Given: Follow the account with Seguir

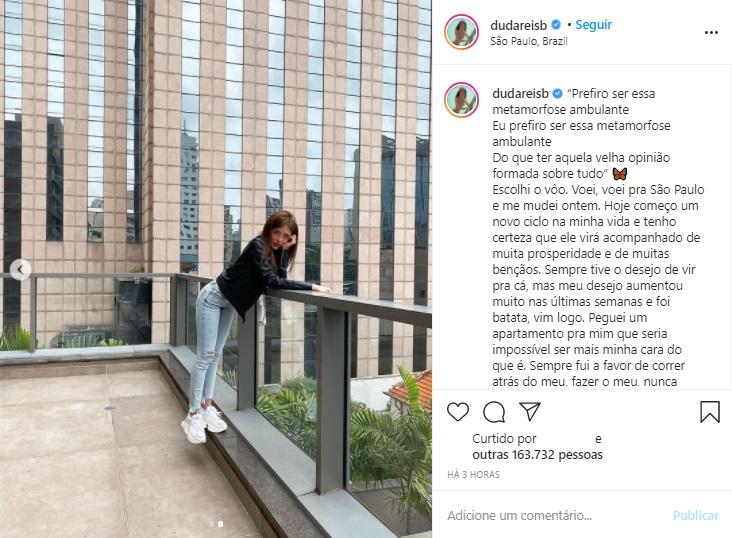Looking at the screenshot, I should click(593, 25).
